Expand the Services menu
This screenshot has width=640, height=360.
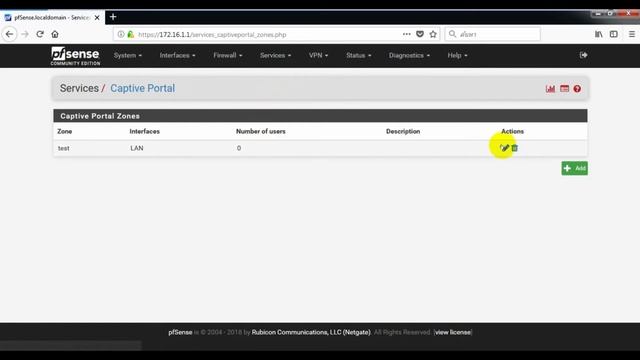click(276, 55)
